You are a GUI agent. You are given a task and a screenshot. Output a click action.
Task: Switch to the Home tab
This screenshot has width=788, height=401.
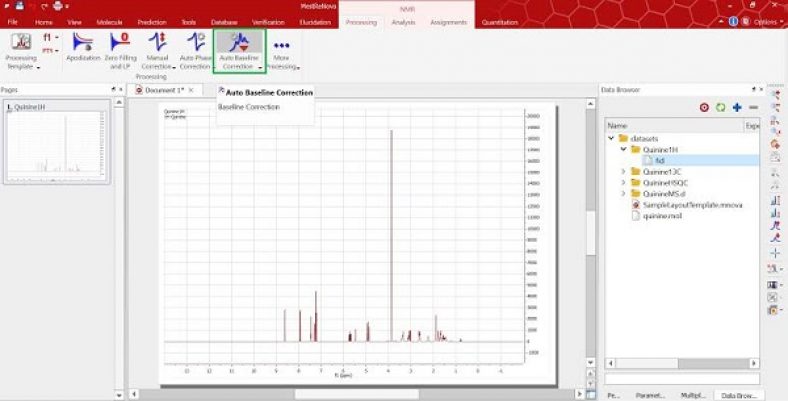click(44, 22)
